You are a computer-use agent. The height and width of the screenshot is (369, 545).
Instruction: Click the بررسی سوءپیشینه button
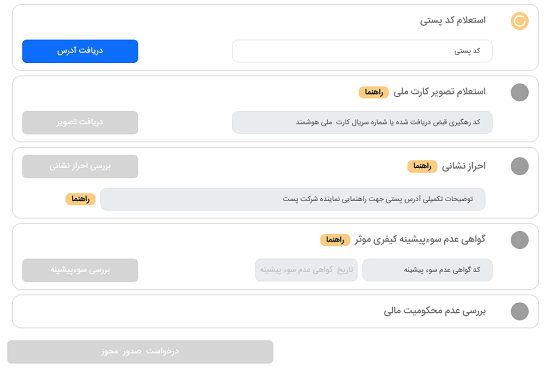pos(80,270)
